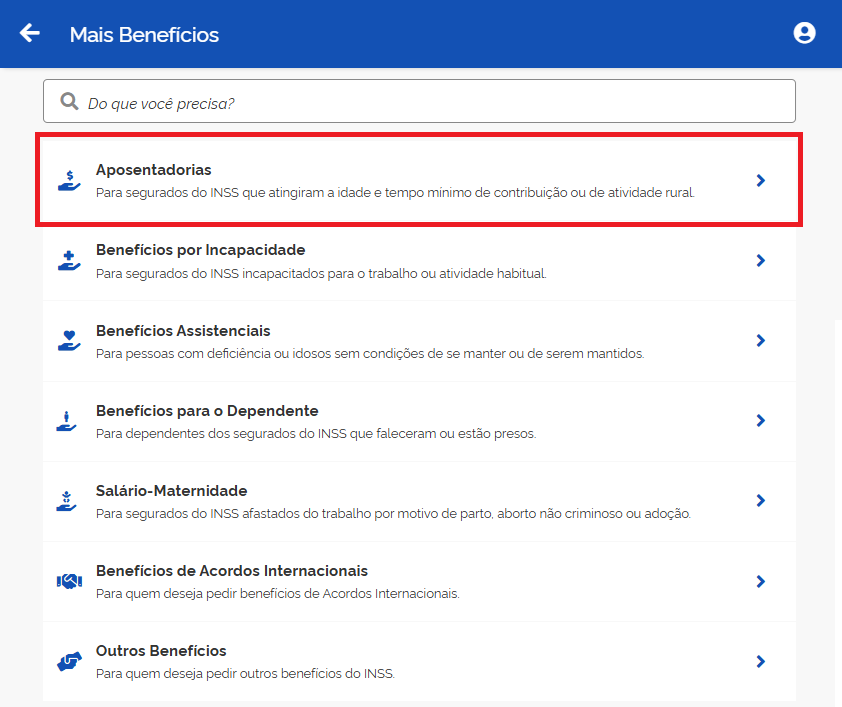The image size is (842, 707).
Task: Click the Salário-Maternidade icon
Action: tap(67, 501)
